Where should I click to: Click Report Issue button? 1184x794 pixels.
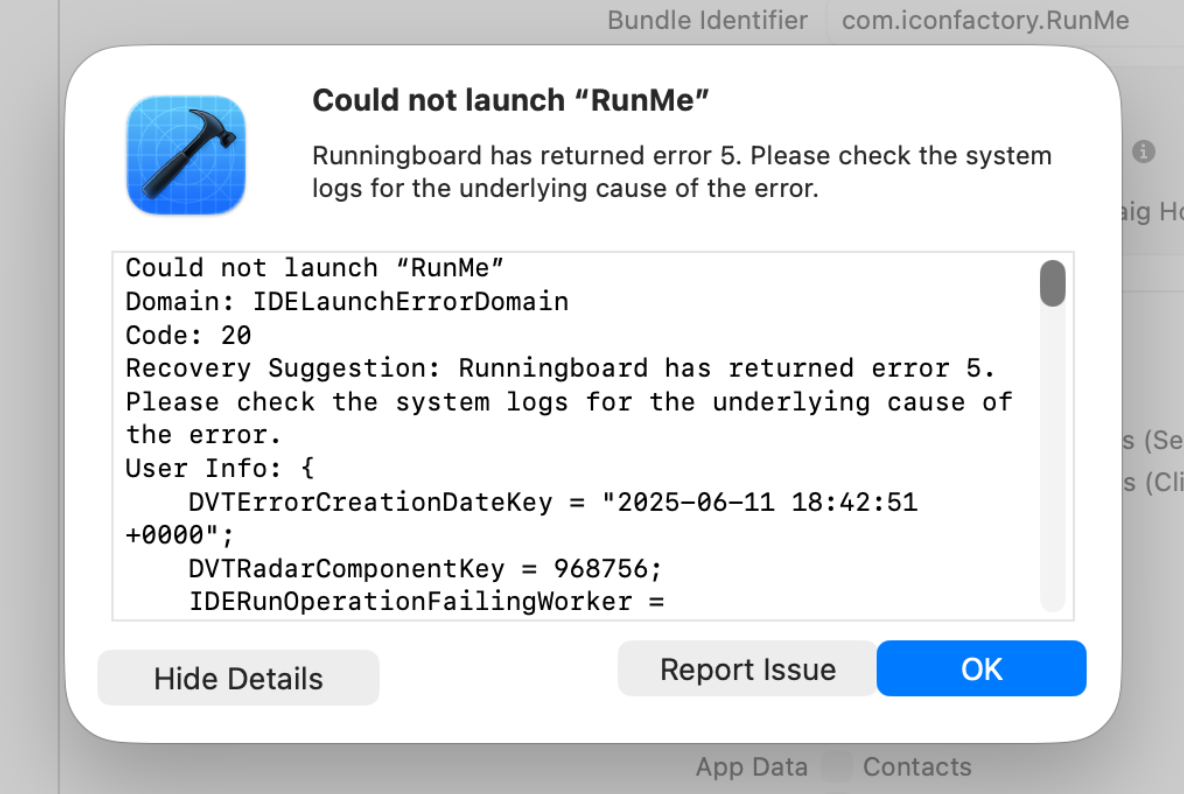point(748,669)
